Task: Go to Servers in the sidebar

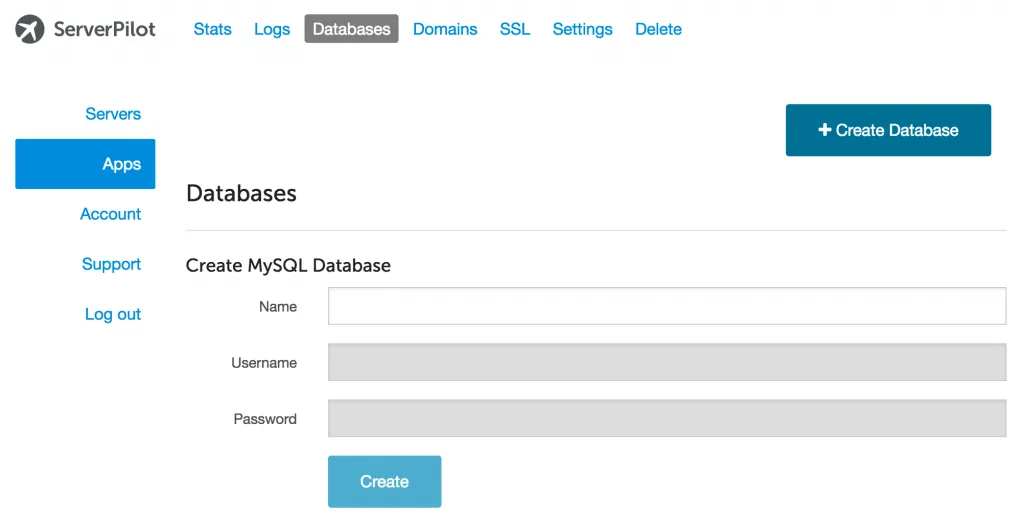Action: (113, 114)
